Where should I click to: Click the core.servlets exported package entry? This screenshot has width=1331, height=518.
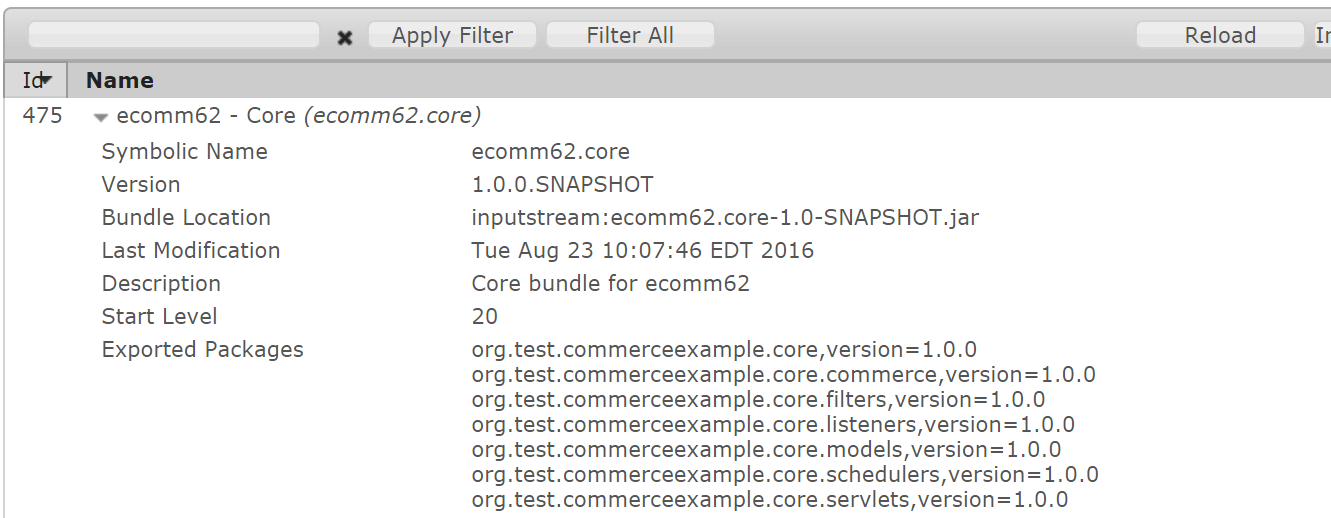point(769,500)
